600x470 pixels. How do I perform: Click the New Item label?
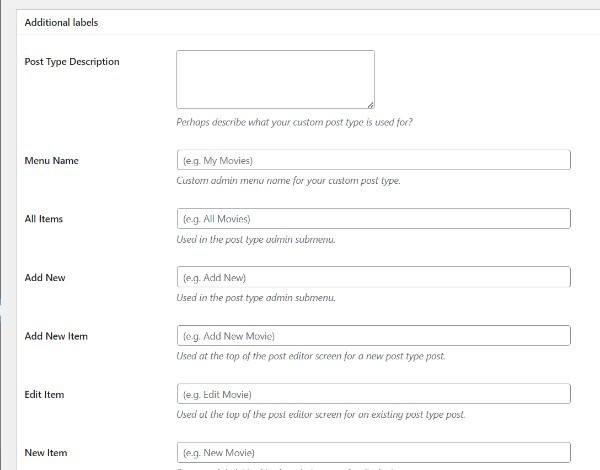(46, 453)
